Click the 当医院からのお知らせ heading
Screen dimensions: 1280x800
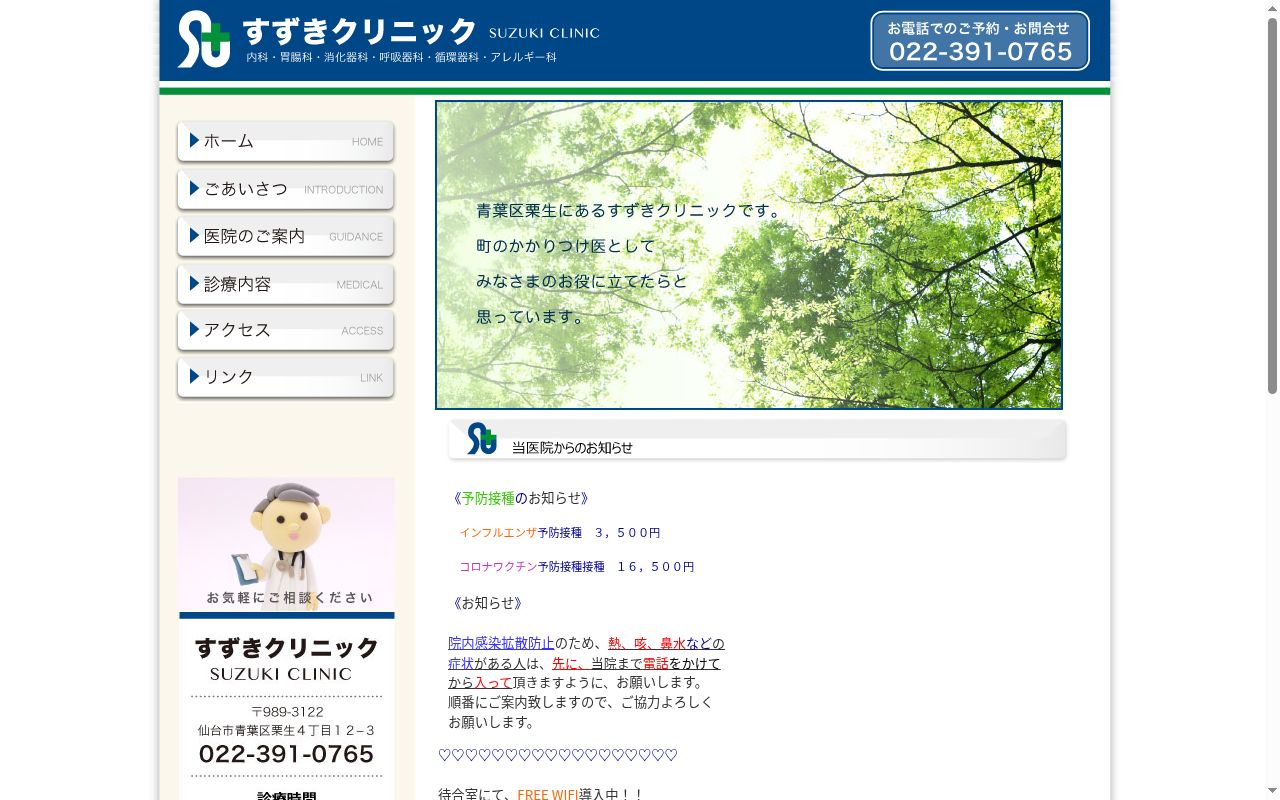(572, 448)
